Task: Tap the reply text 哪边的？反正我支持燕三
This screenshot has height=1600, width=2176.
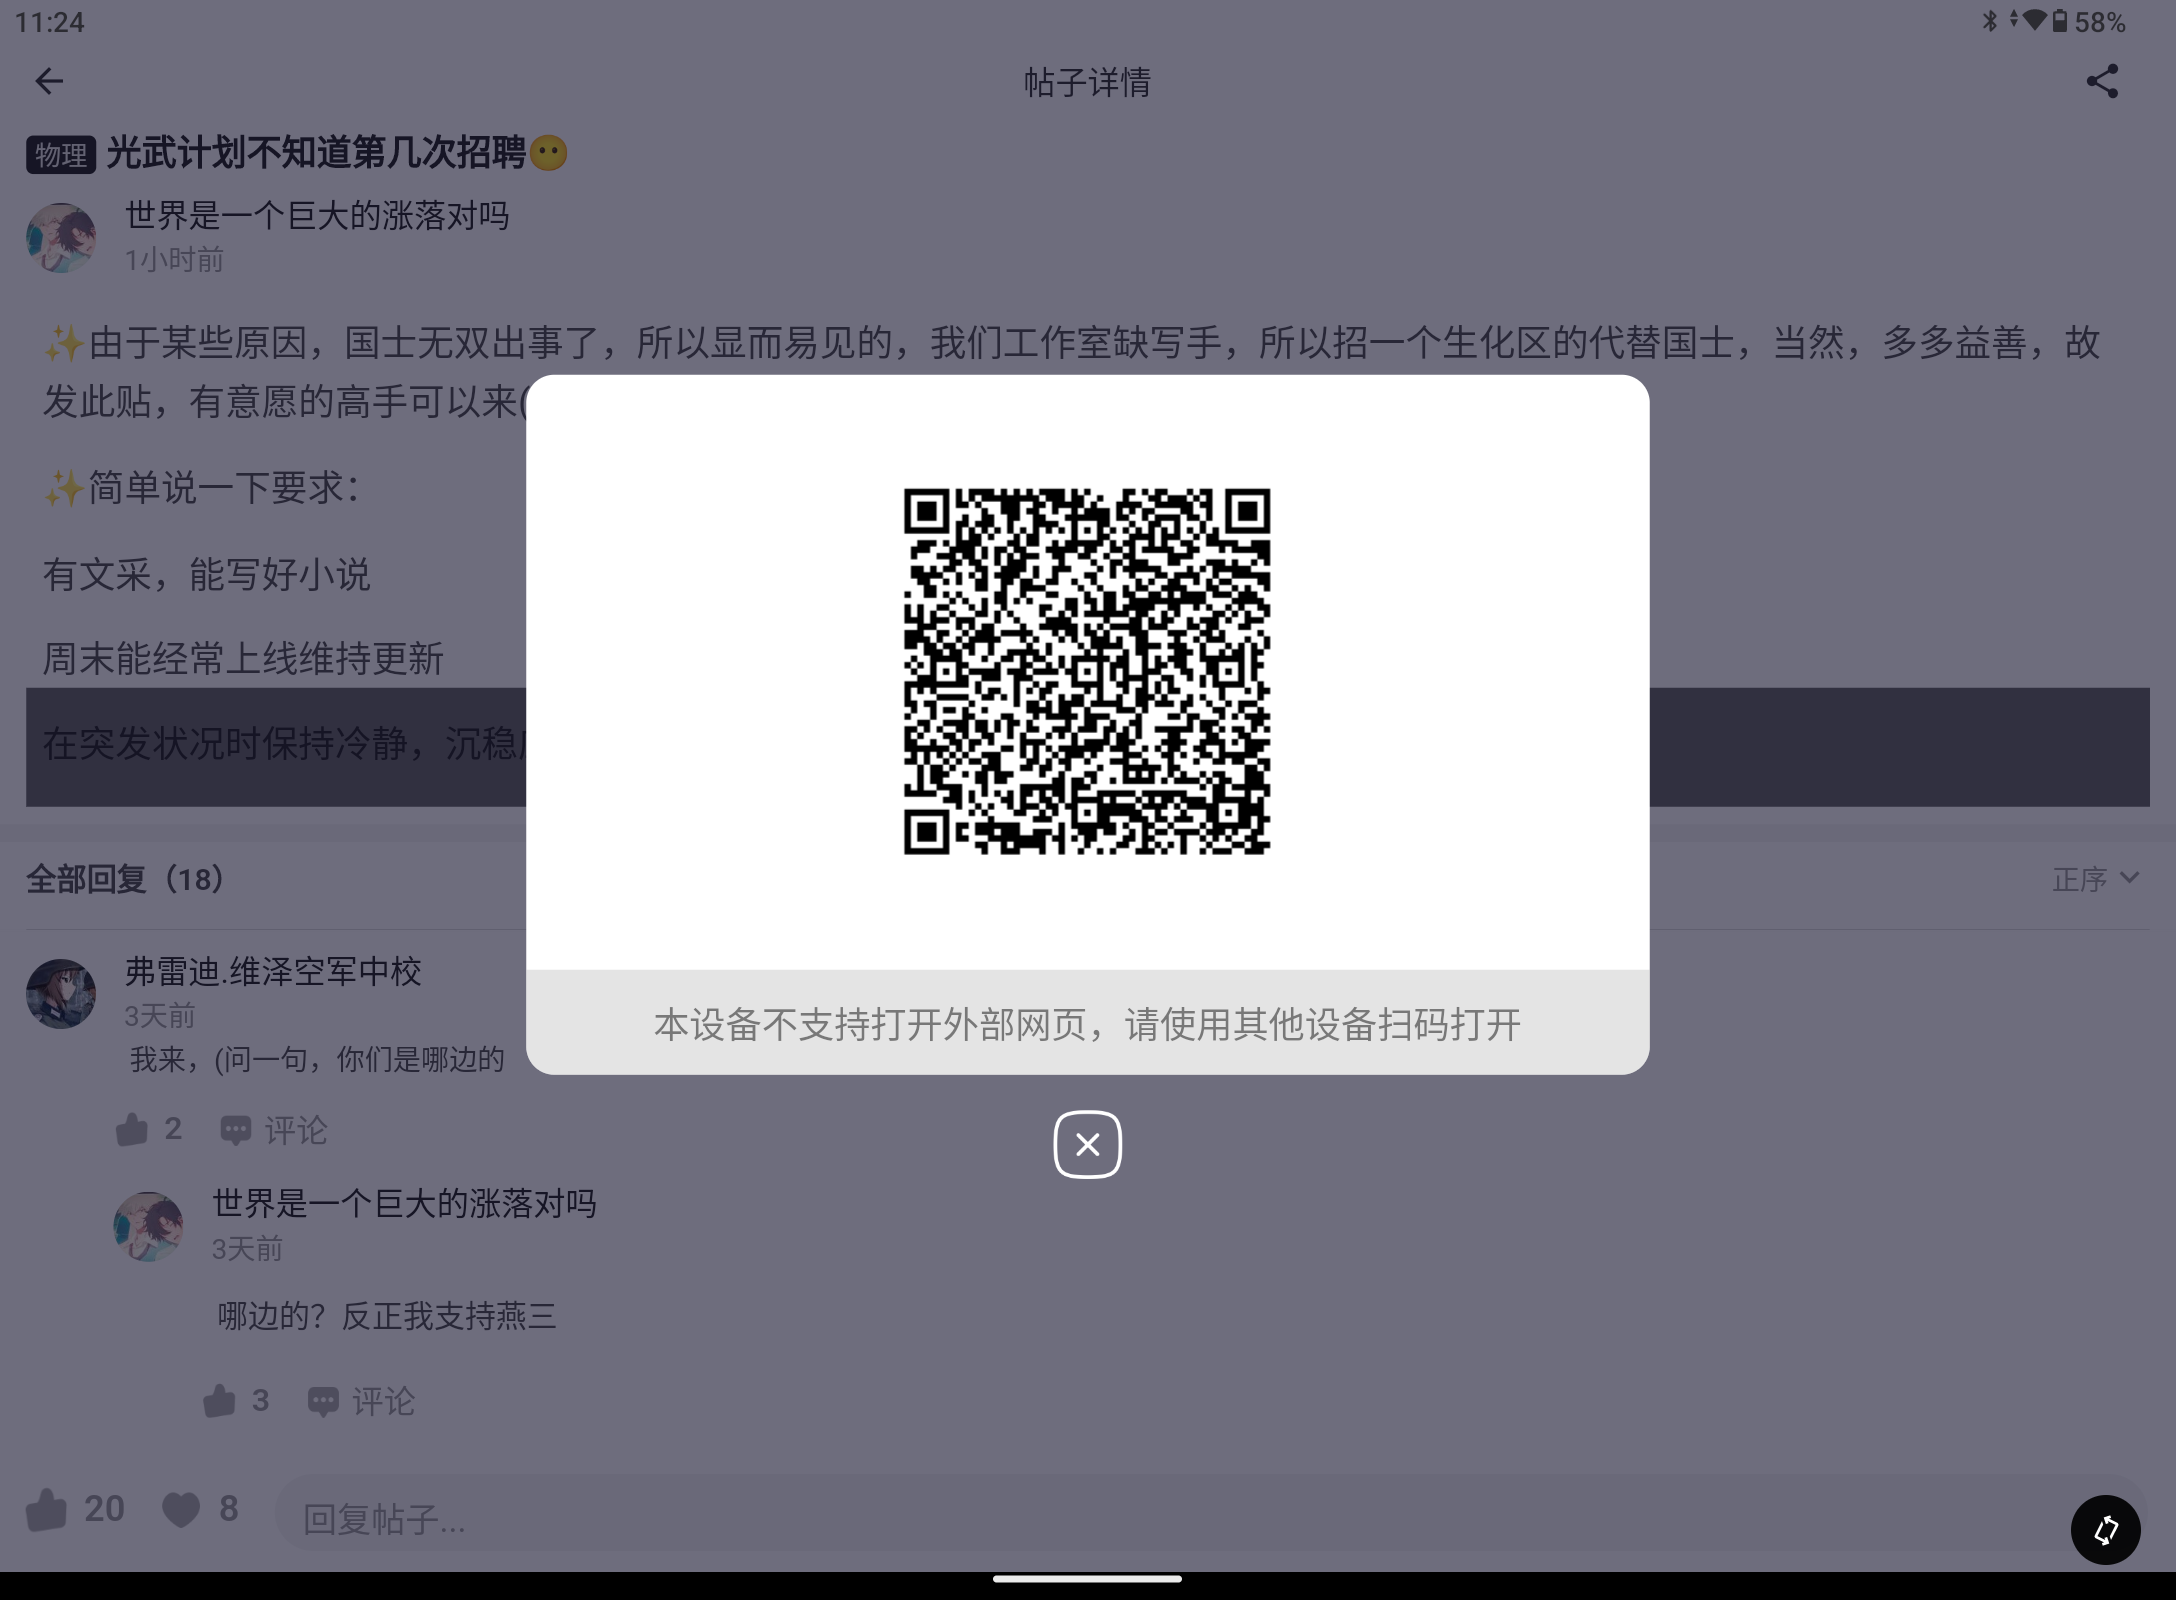Action: [x=387, y=1316]
